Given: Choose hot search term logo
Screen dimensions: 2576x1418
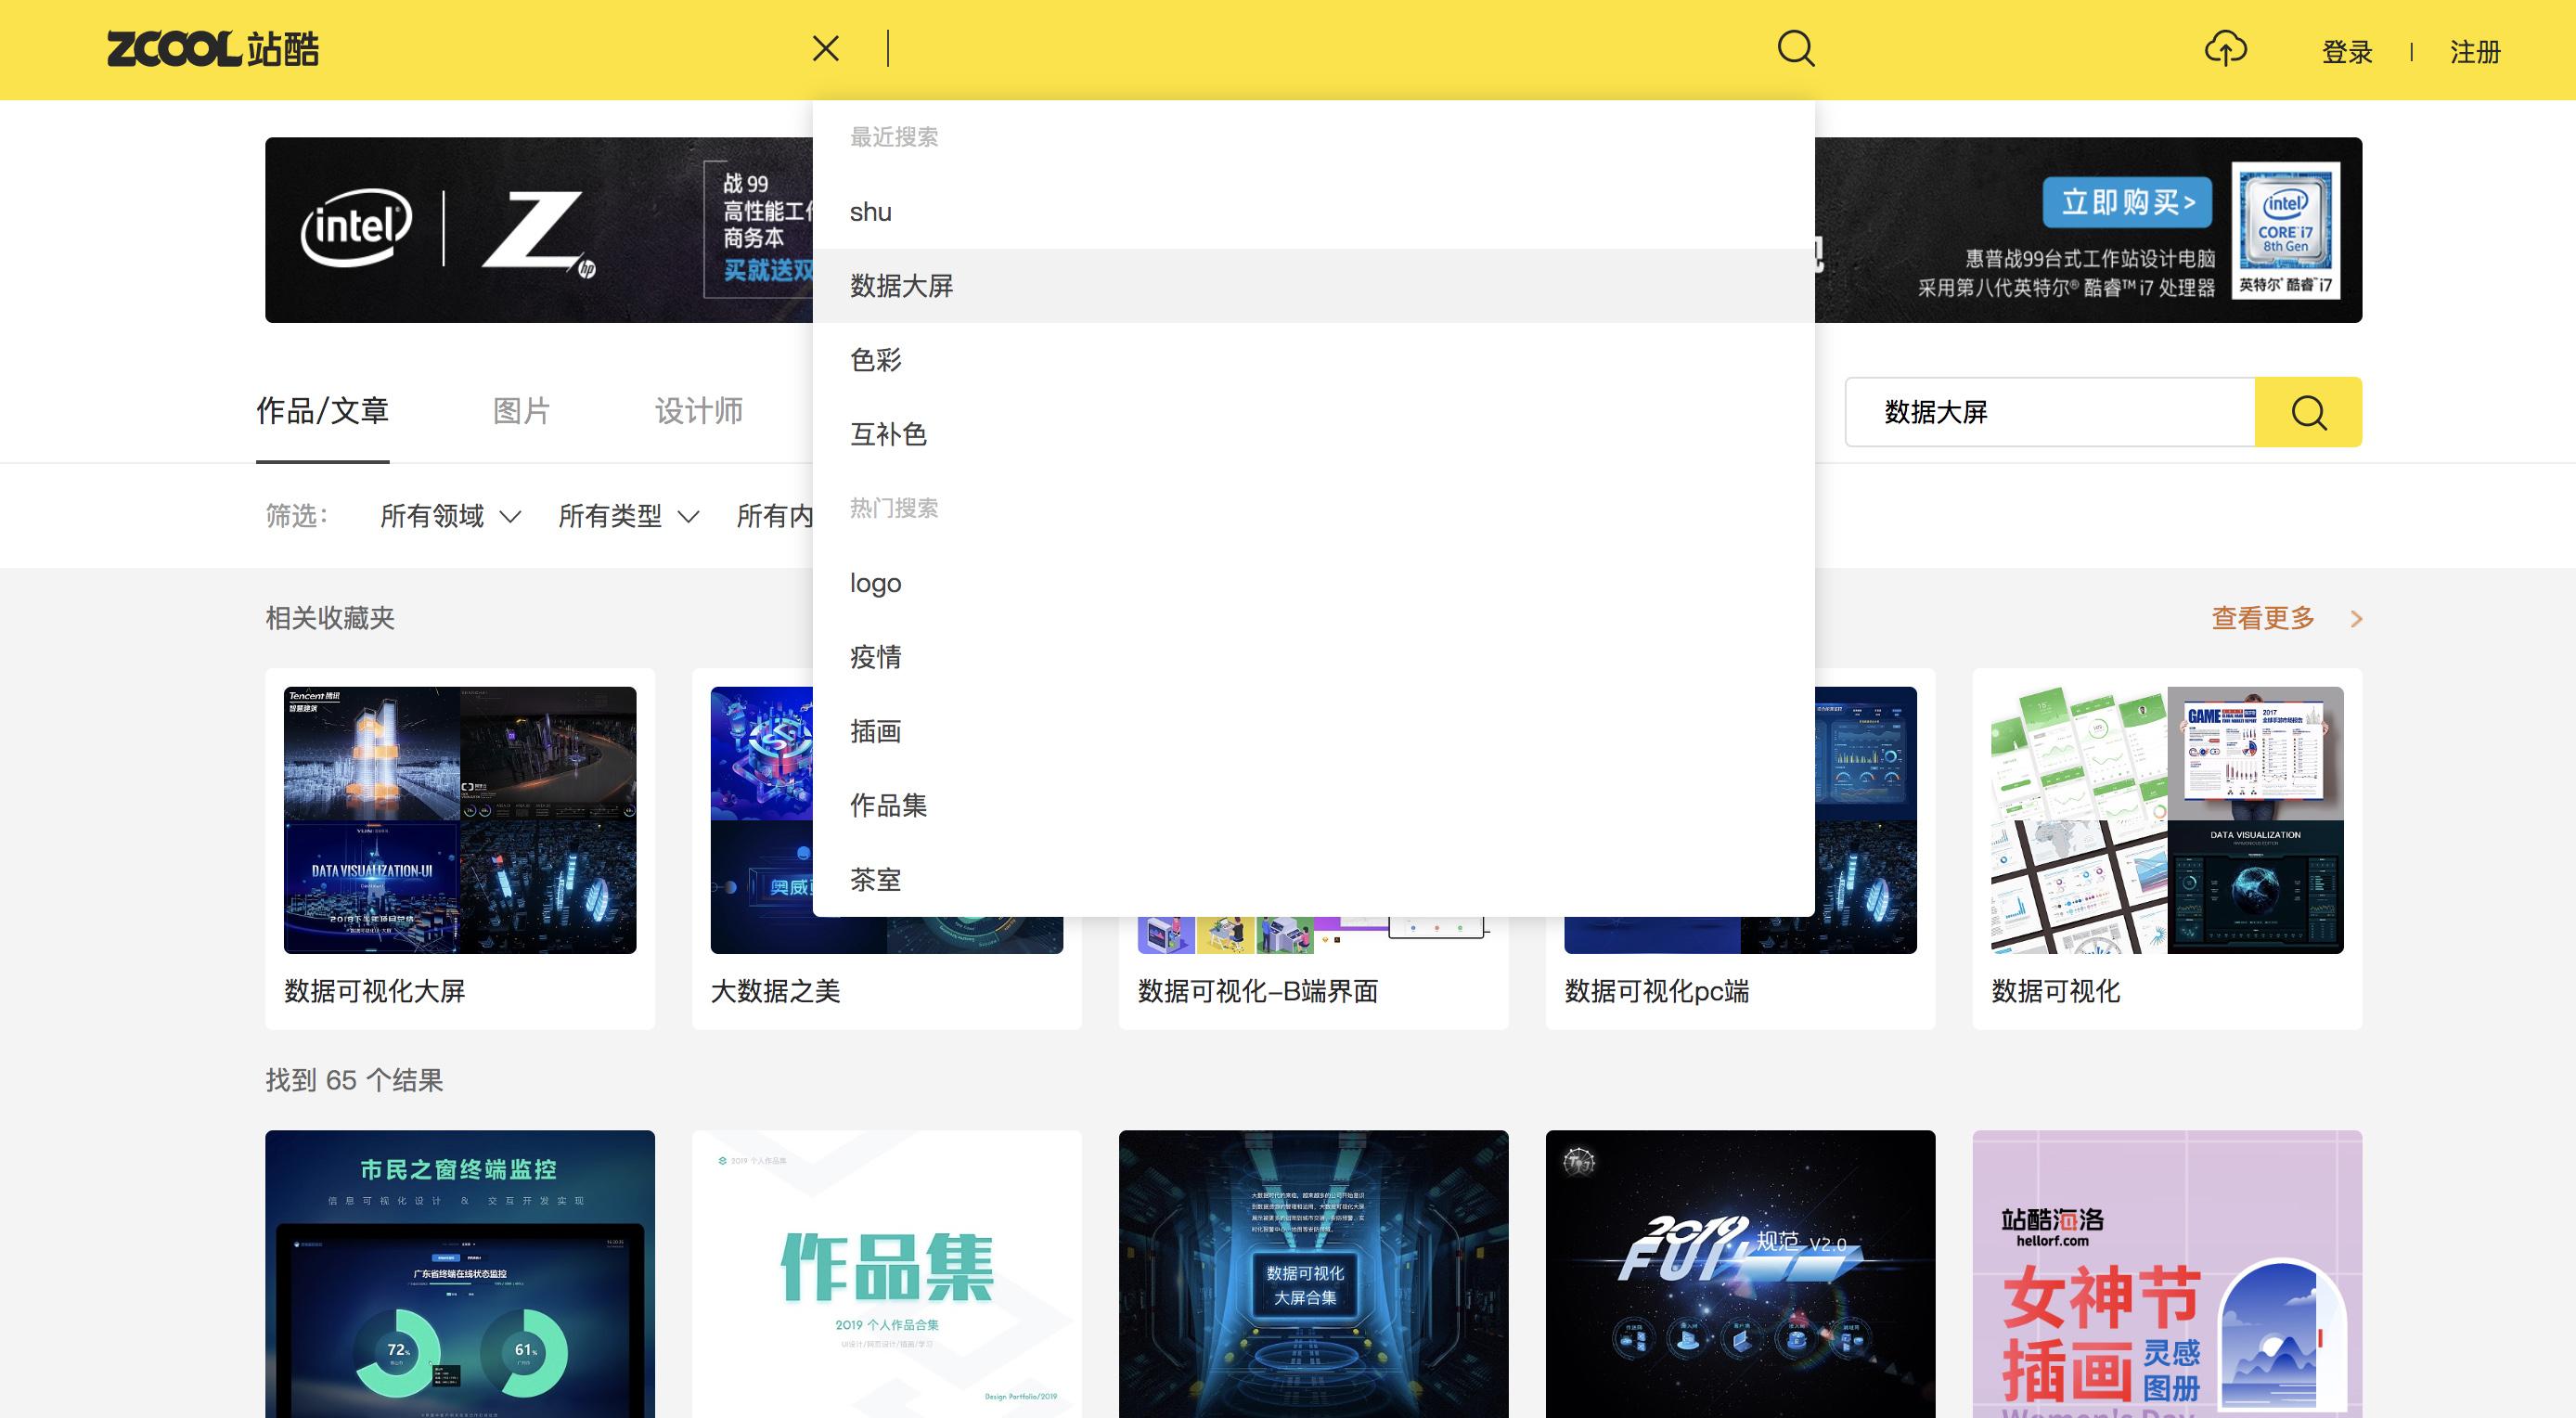Looking at the screenshot, I should (x=875, y=583).
